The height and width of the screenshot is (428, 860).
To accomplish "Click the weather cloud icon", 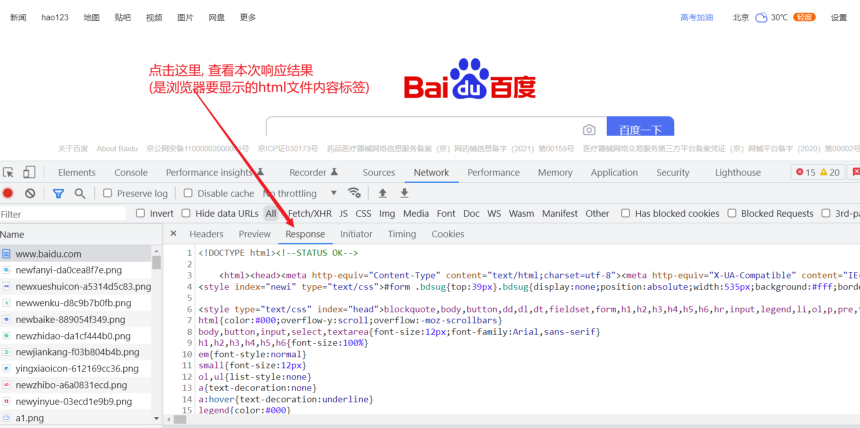I will (x=761, y=18).
